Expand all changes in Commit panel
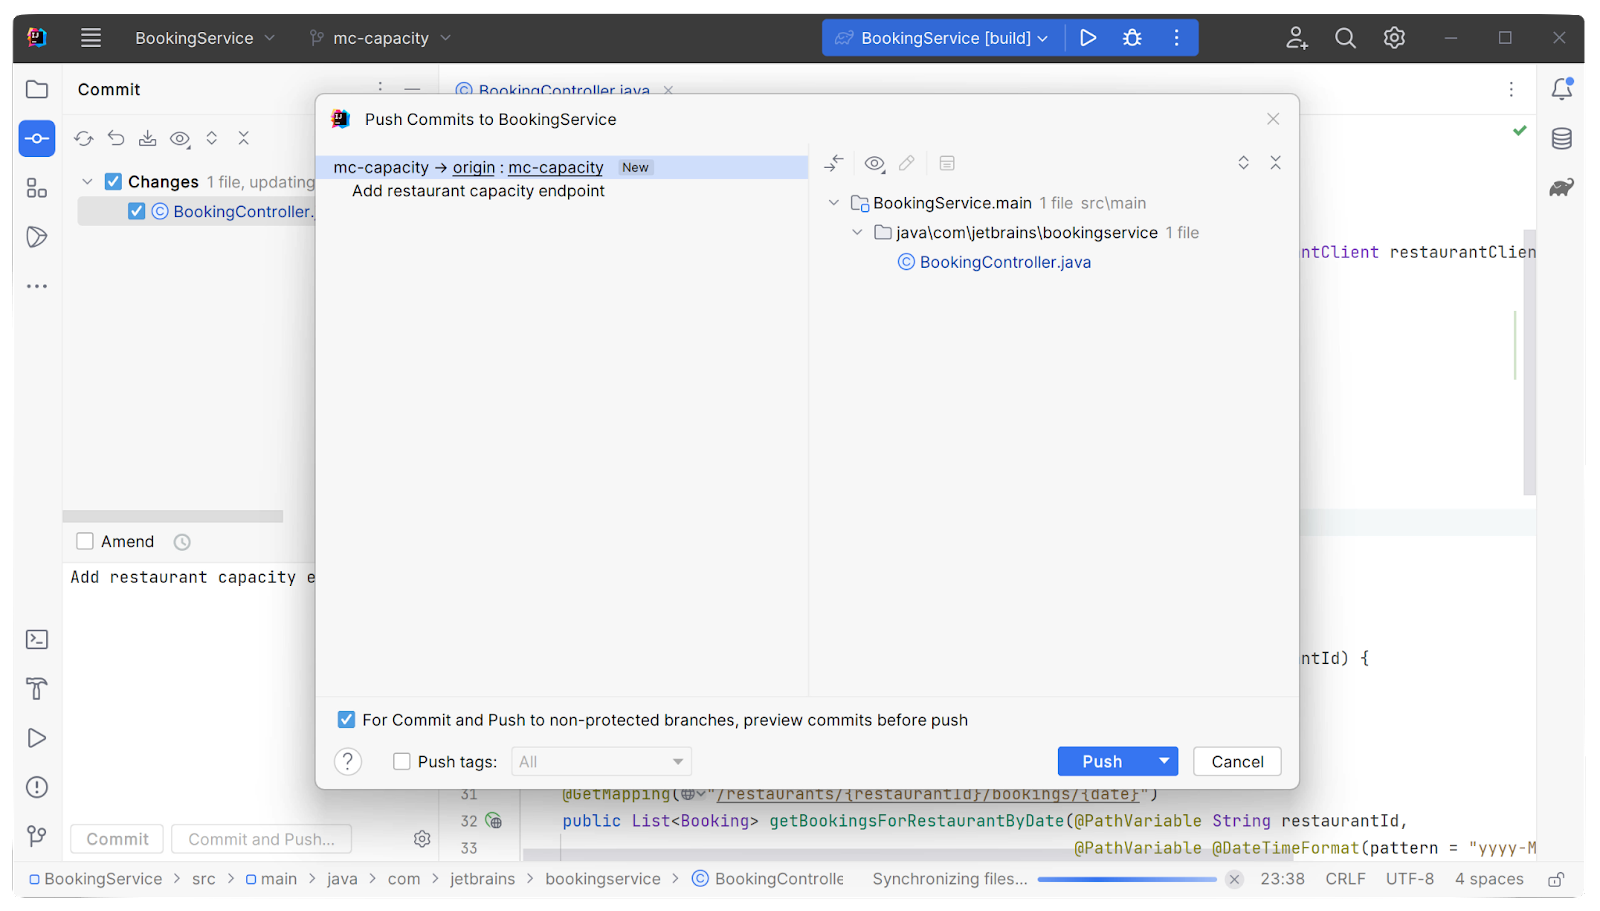 (212, 138)
